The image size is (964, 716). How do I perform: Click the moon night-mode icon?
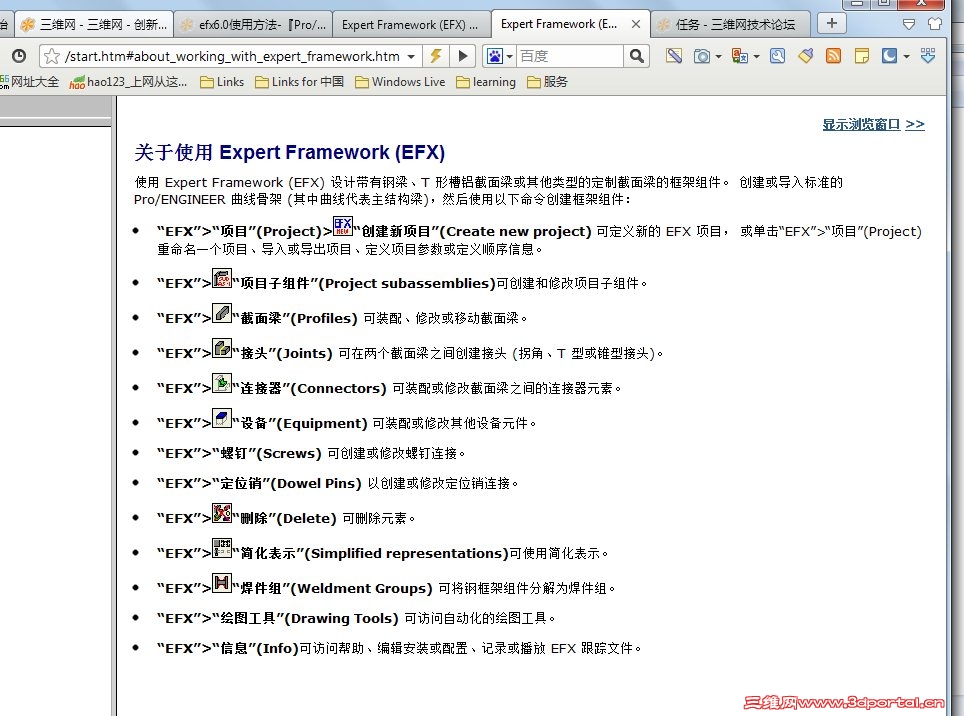click(889, 57)
